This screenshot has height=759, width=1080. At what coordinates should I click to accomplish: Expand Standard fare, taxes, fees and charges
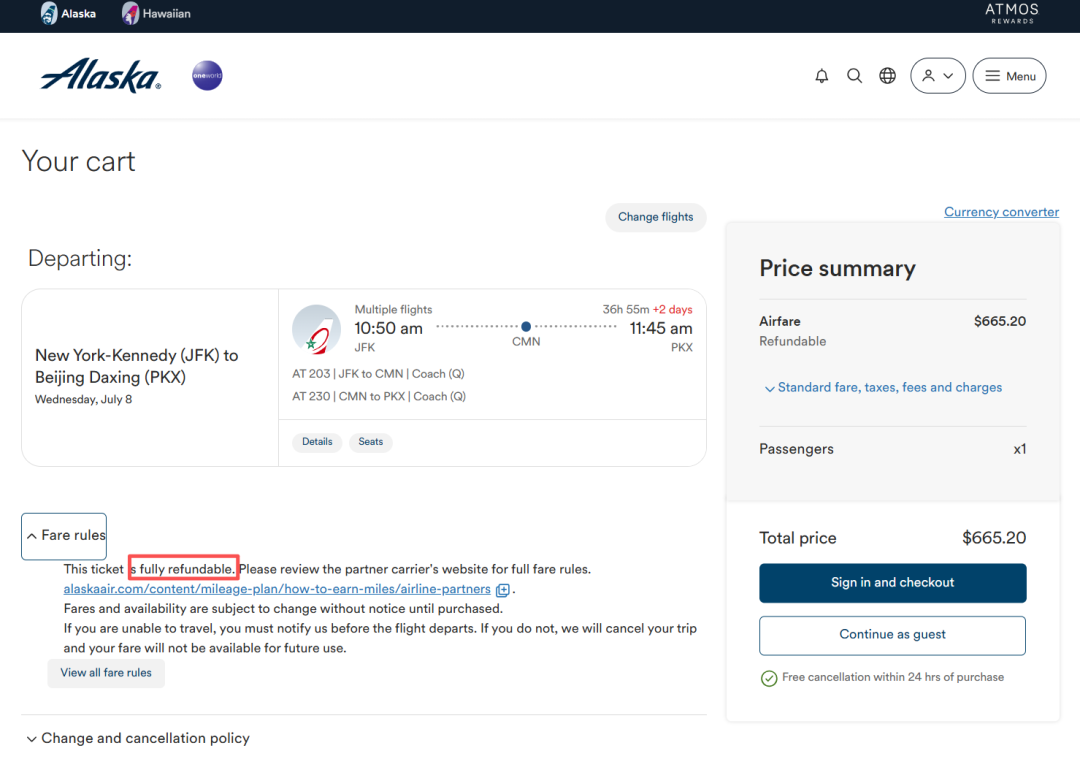point(882,388)
